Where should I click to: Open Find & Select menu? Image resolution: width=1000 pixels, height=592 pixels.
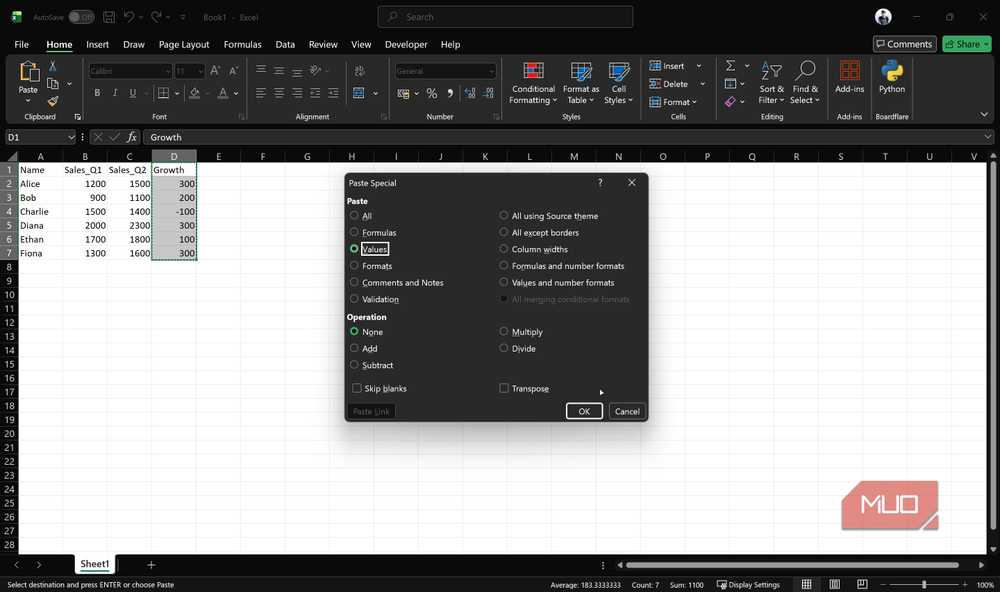pyautogui.click(x=804, y=83)
